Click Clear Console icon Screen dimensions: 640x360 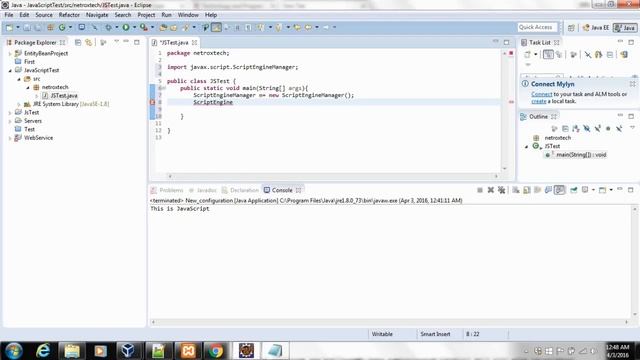pyautogui.click(x=516, y=190)
